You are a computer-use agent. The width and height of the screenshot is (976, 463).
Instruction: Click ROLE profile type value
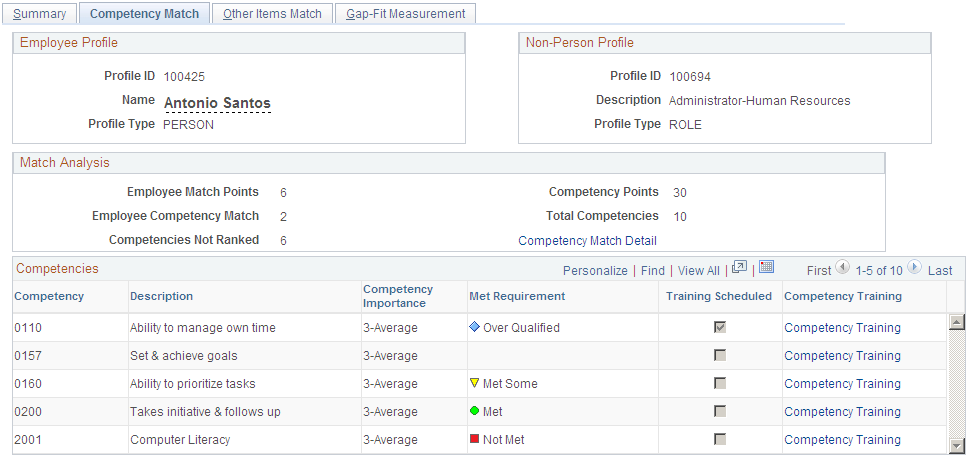pyautogui.click(x=685, y=124)
